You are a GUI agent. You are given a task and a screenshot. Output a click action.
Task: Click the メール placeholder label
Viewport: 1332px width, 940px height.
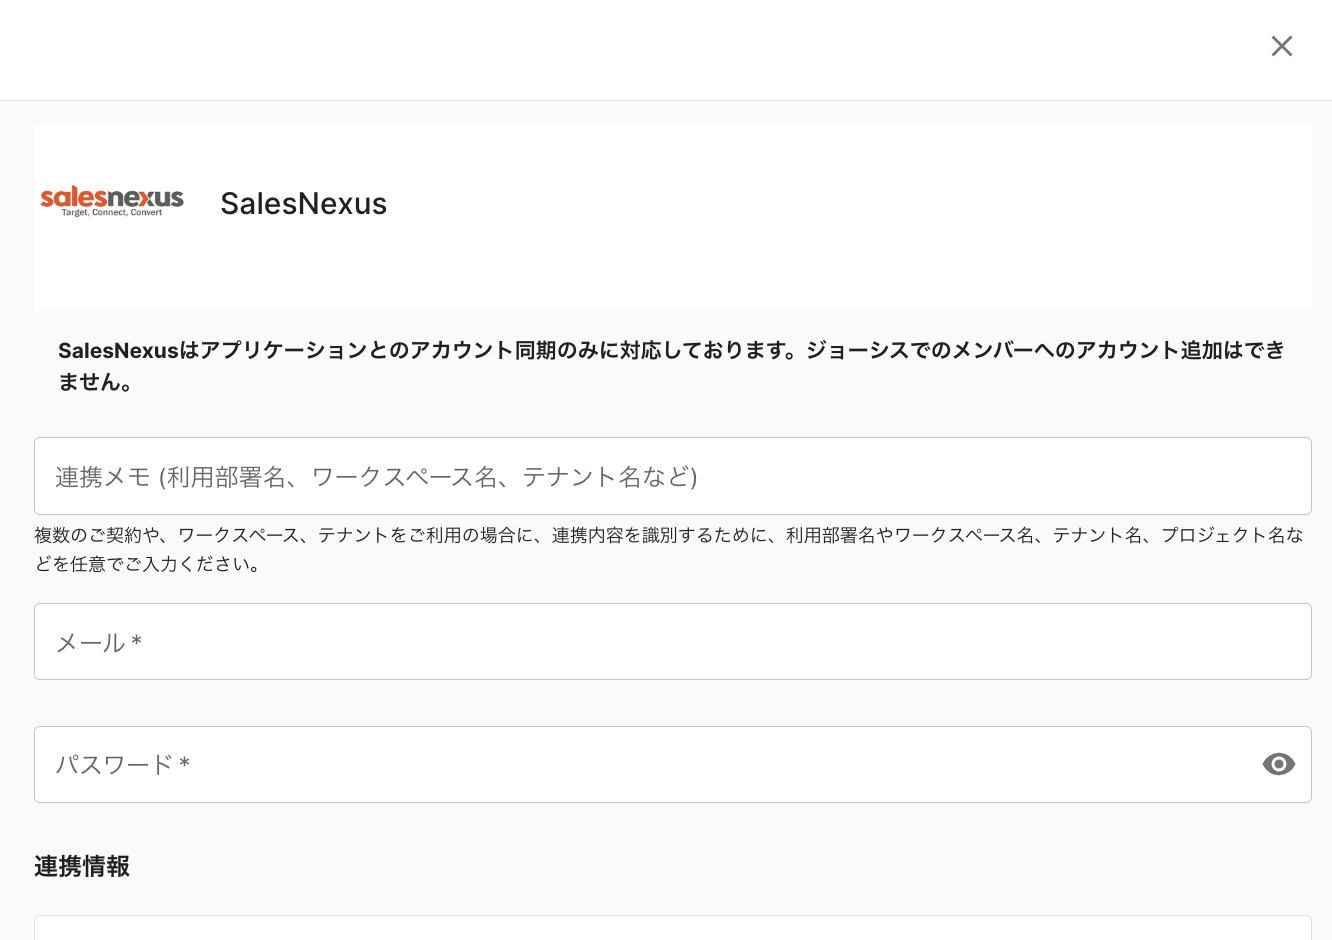point(90,643)
